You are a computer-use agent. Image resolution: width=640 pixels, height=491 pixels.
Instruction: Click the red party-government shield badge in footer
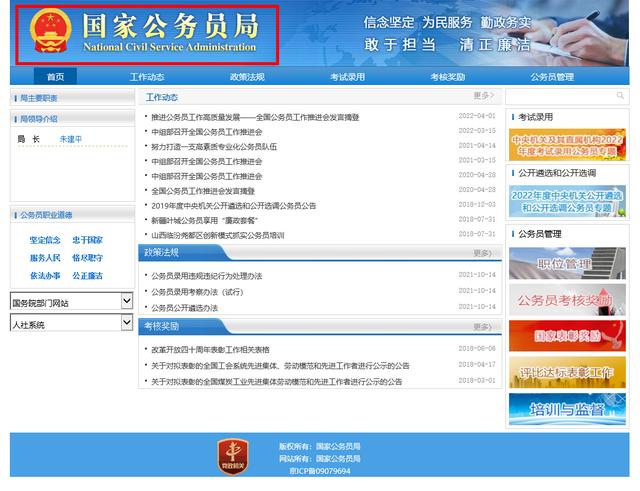tap(233, 457)
